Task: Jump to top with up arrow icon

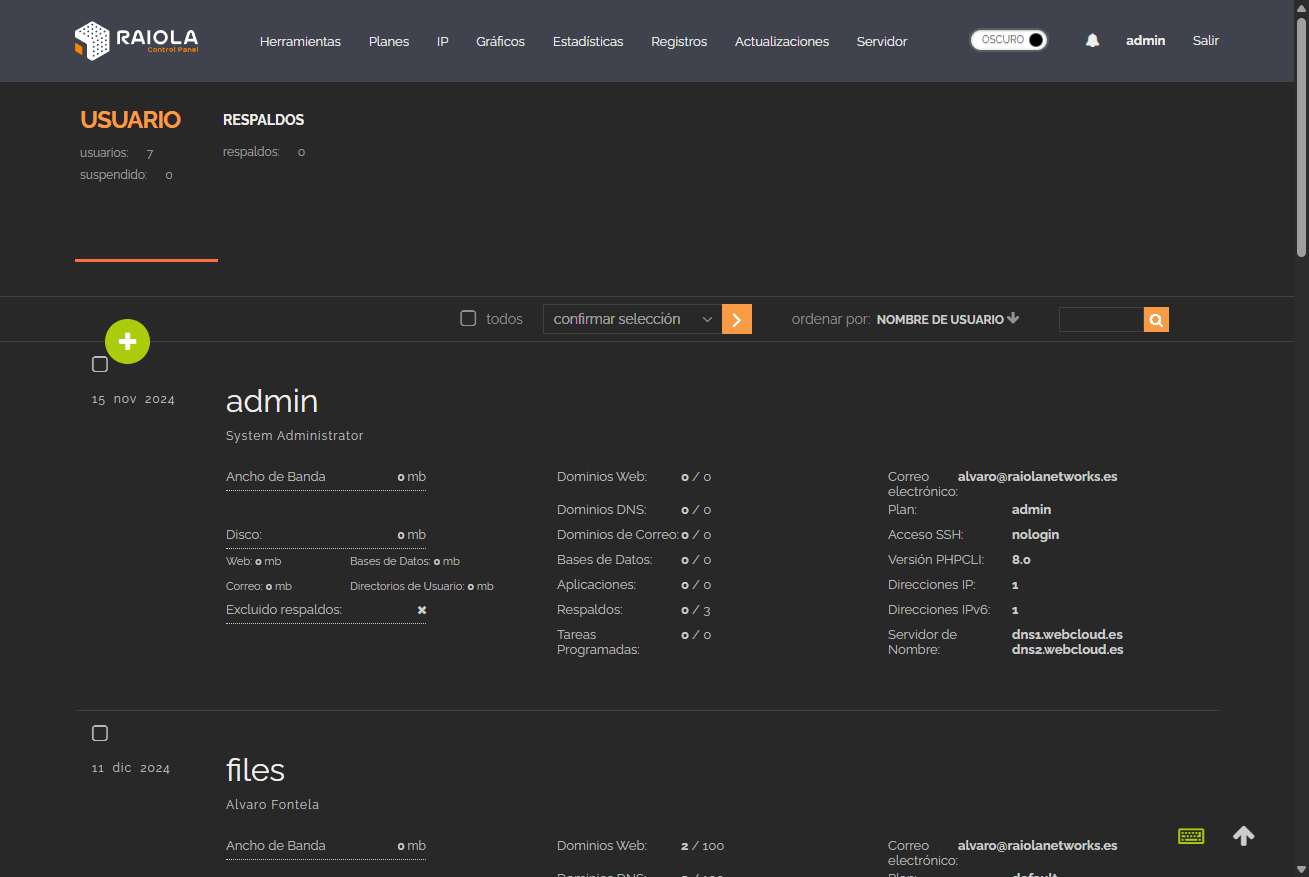Action: click(x=1244, y=836)
